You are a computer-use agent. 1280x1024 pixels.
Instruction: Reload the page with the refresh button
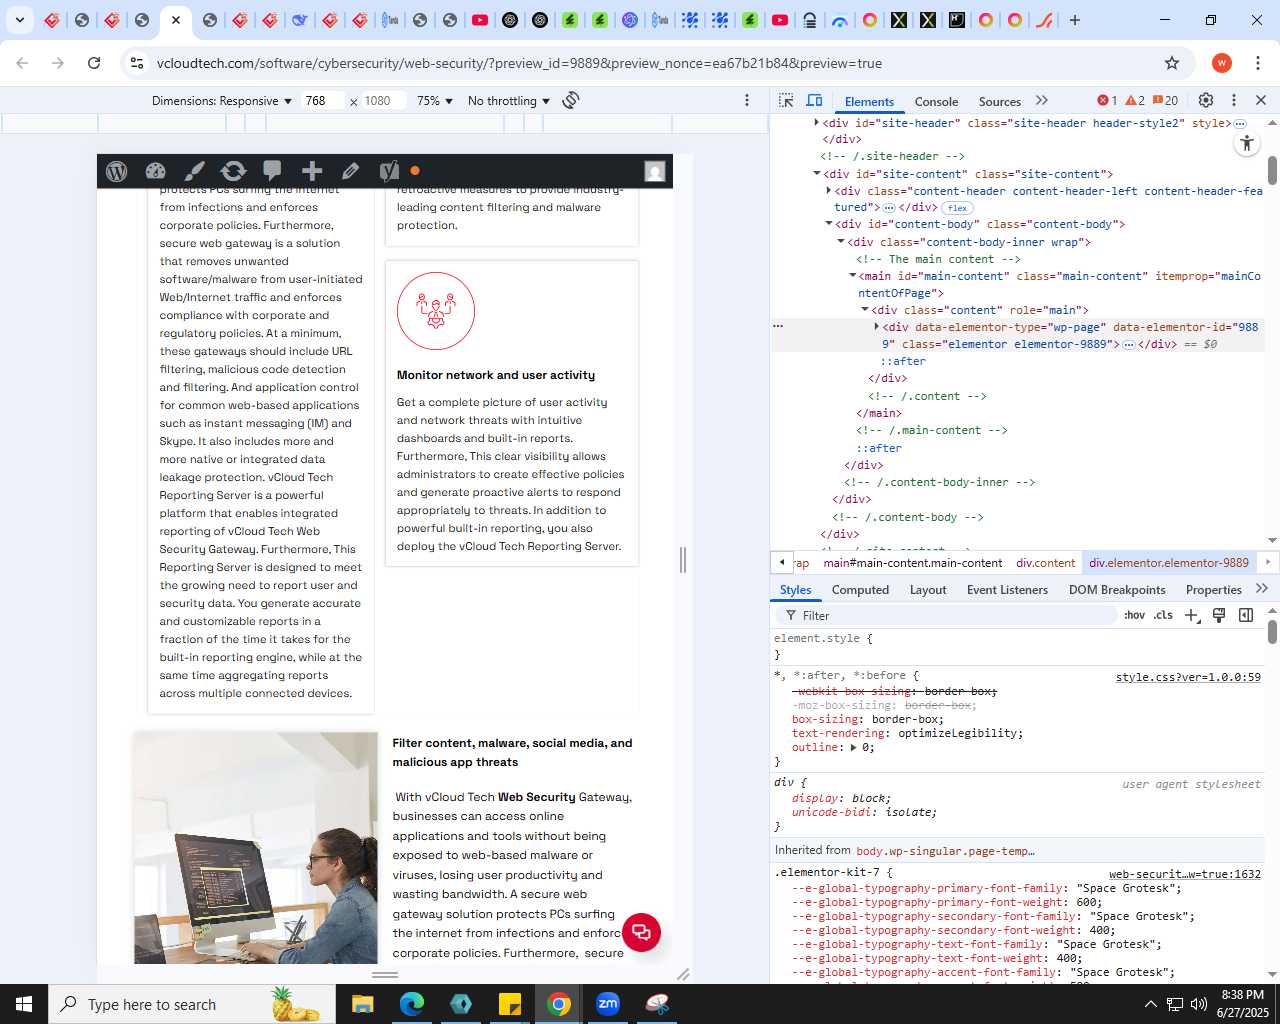(x=94, y=63)
